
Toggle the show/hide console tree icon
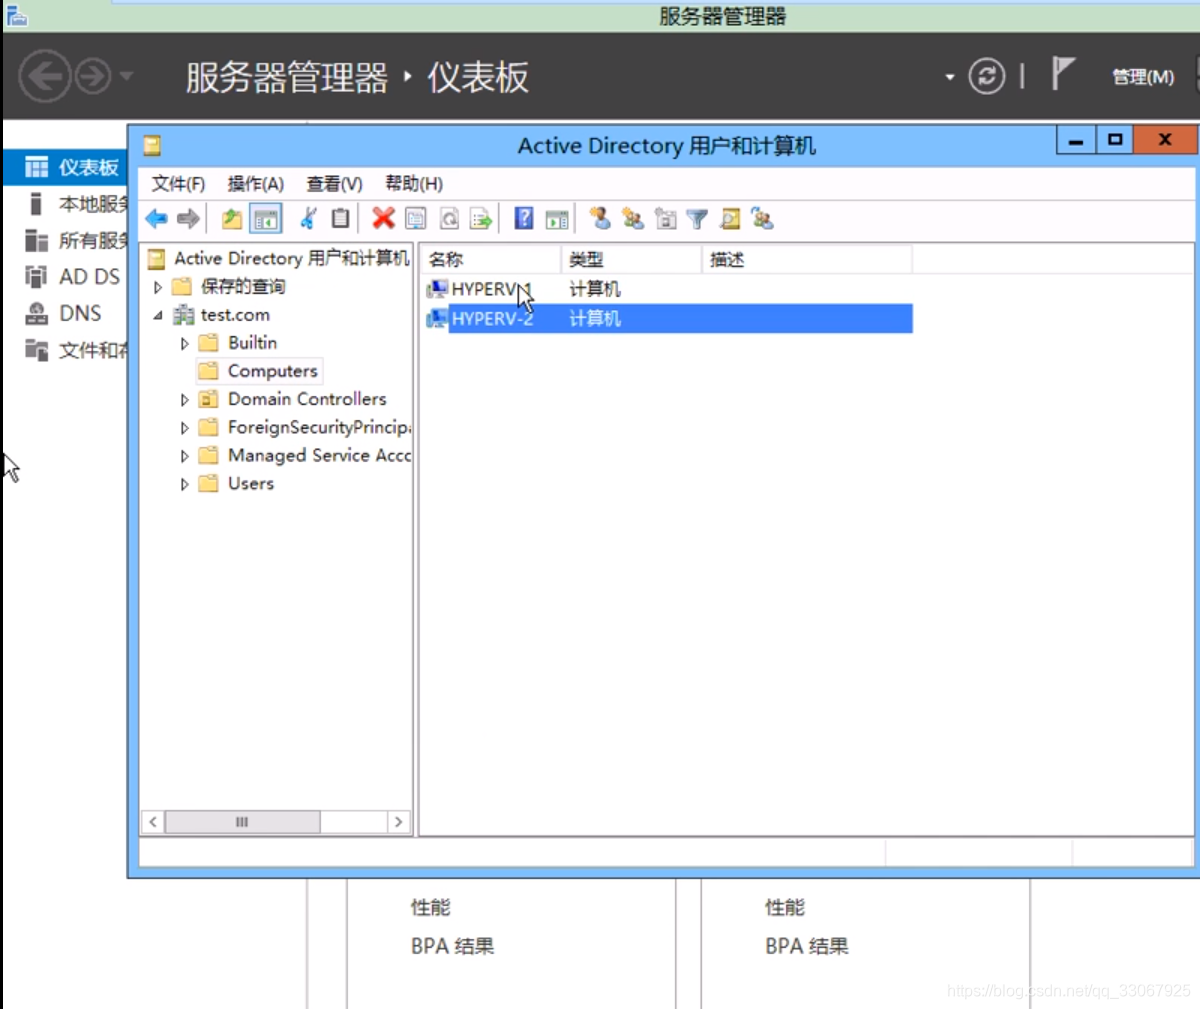(x=265, y=219)
